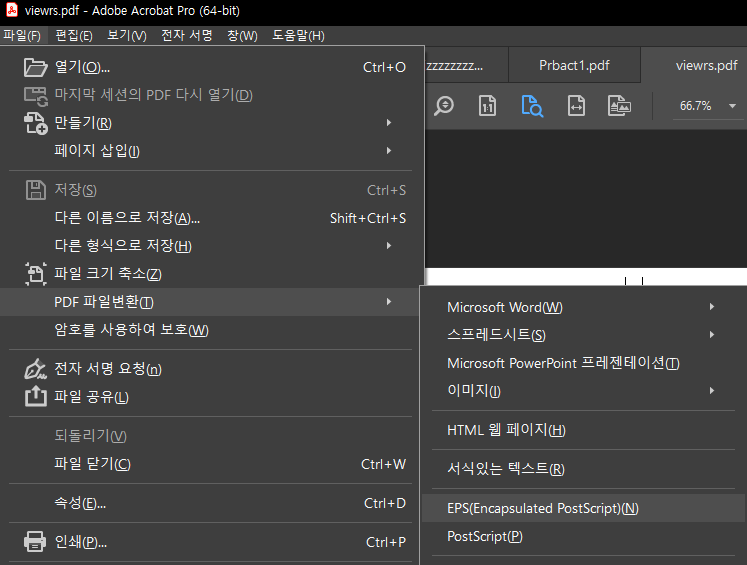Click the 66.7% zoom value field
This screenshot has height=565, width=747.
tap(696, 106)
